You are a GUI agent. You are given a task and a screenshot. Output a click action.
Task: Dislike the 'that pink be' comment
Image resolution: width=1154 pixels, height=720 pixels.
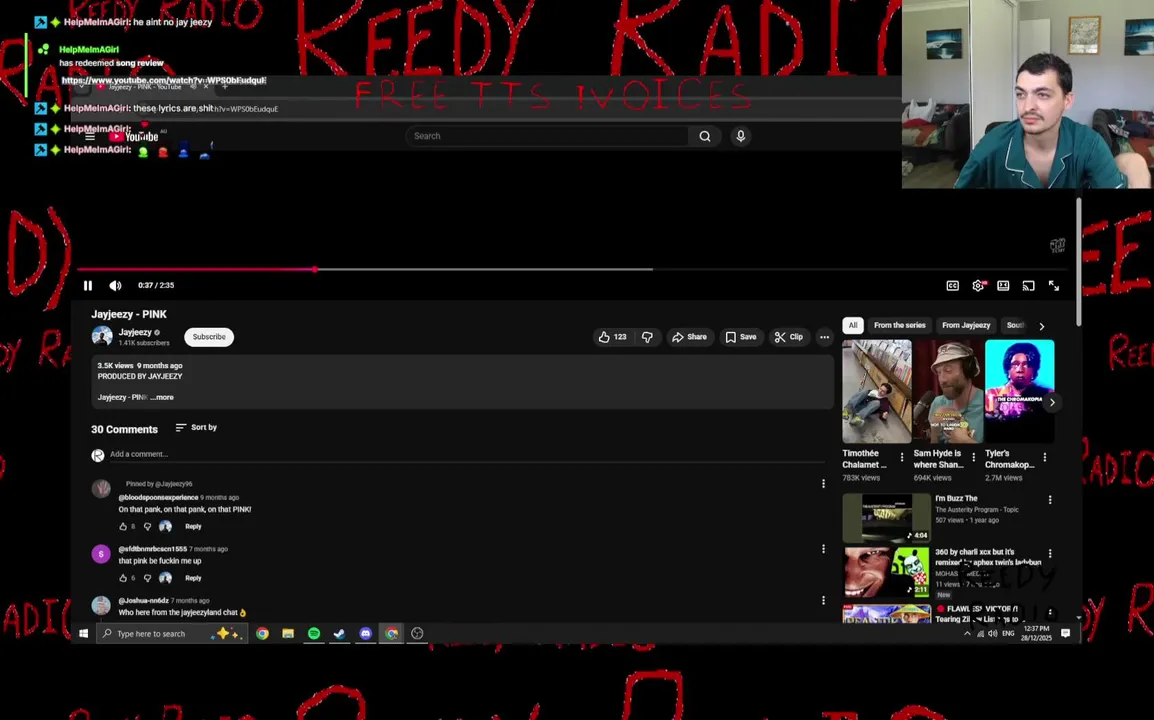[147, 579]
